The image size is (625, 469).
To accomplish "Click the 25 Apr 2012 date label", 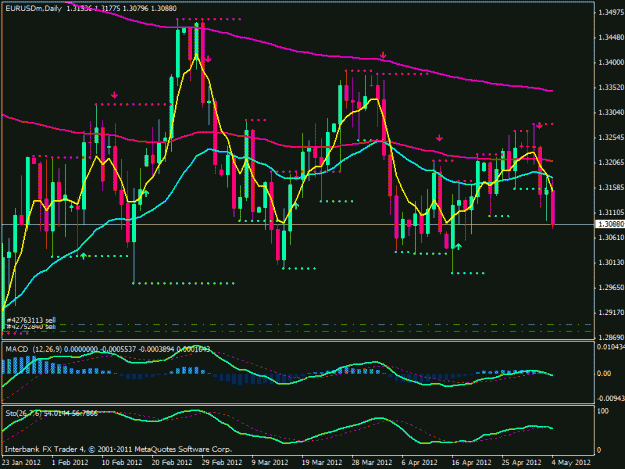I will [x=522, y=463].
